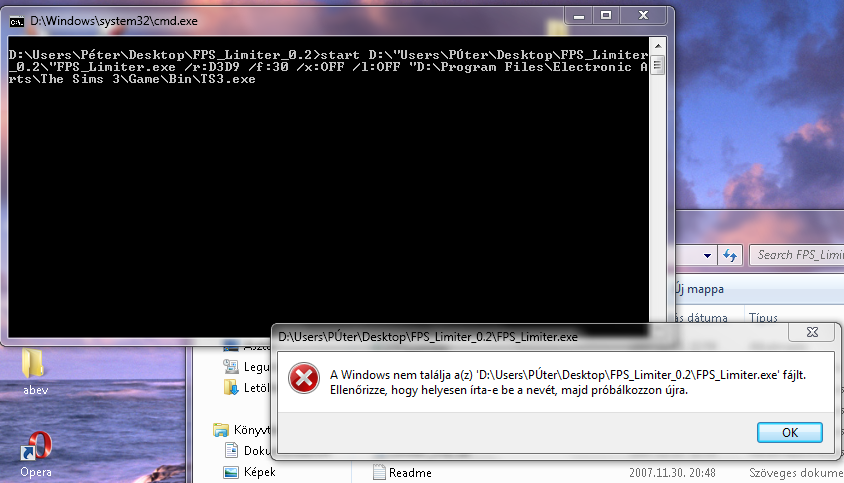Click the Legutóbbi helyek icon
Viewport: 844px width, 483px height.
click(231, 367)
